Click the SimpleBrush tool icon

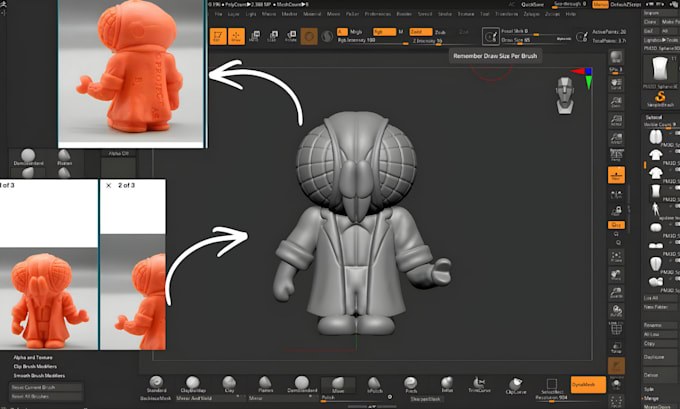(x=660, y=99)
